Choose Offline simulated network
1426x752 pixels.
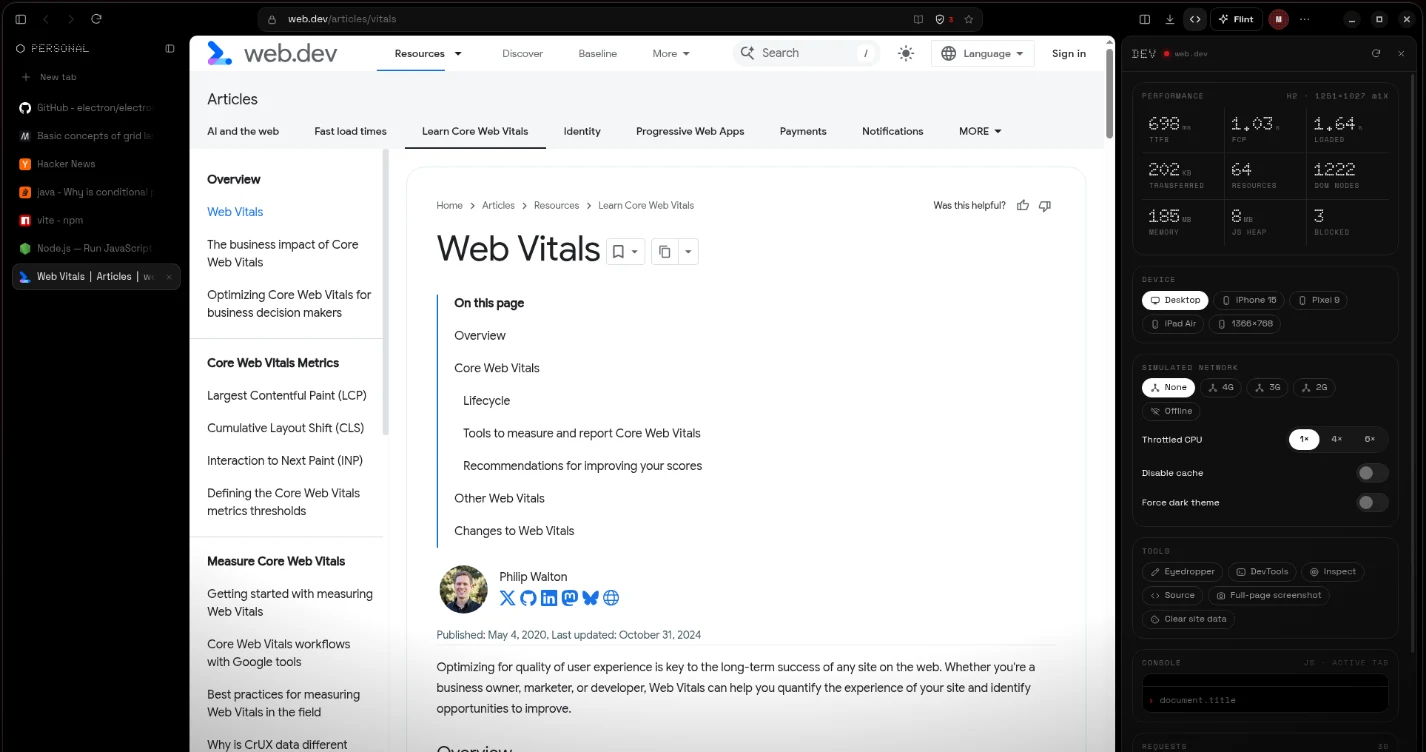point(1171,411)
